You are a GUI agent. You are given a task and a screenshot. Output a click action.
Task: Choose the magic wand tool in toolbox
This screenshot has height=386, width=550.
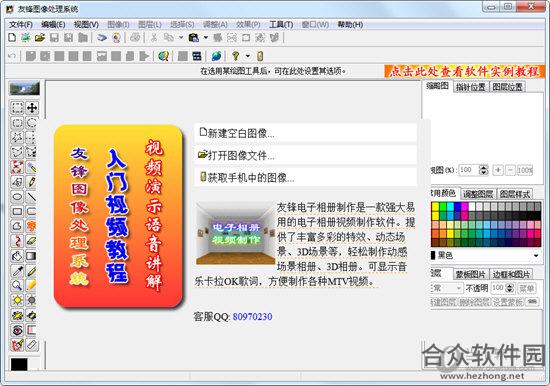[x=32, y=167]
